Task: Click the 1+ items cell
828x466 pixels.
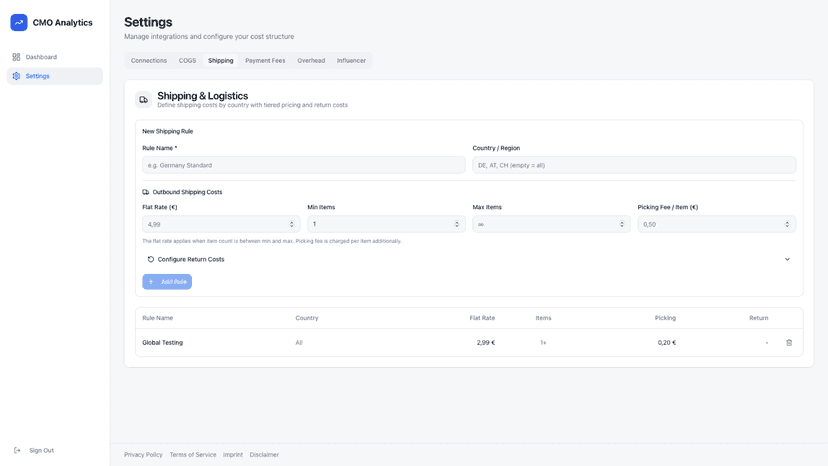Action: coord(543,342)
